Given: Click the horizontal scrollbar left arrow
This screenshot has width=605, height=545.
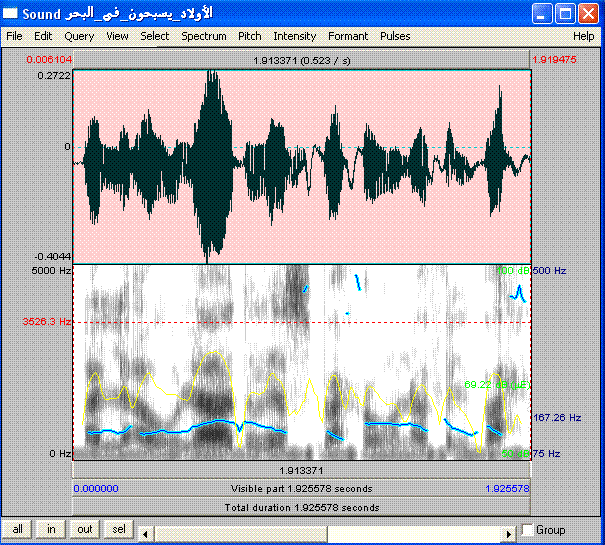Looking at the screenshot, I should pyautogui.click(x=144, y=530).
